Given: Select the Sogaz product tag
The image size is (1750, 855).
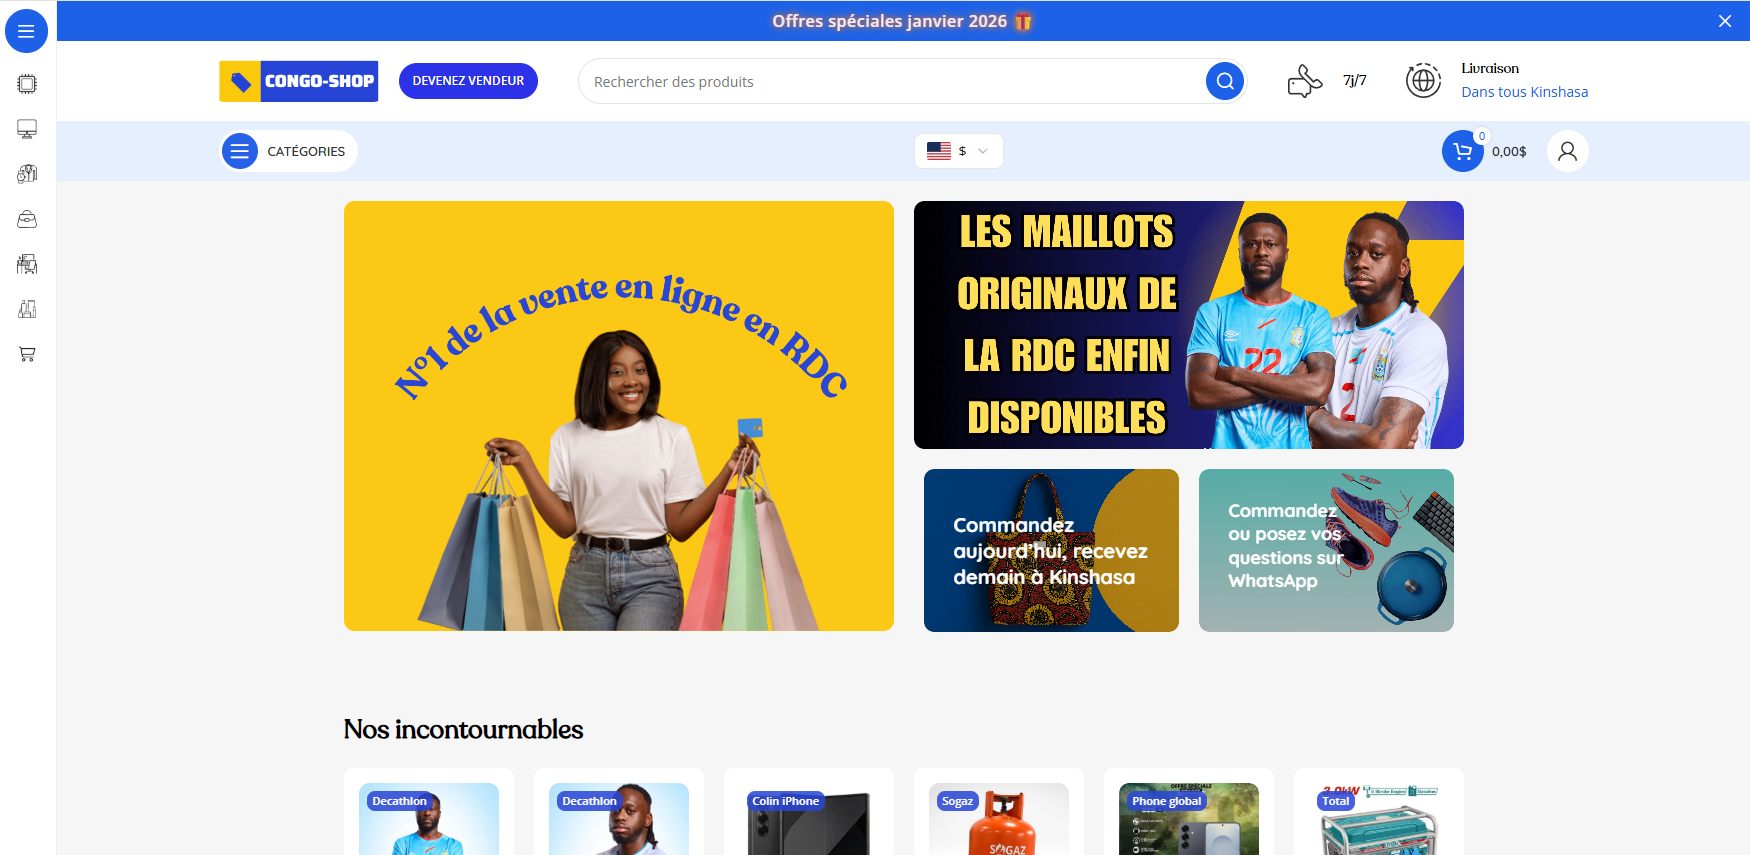Looking at the screenshot, I should pos(957,801).
